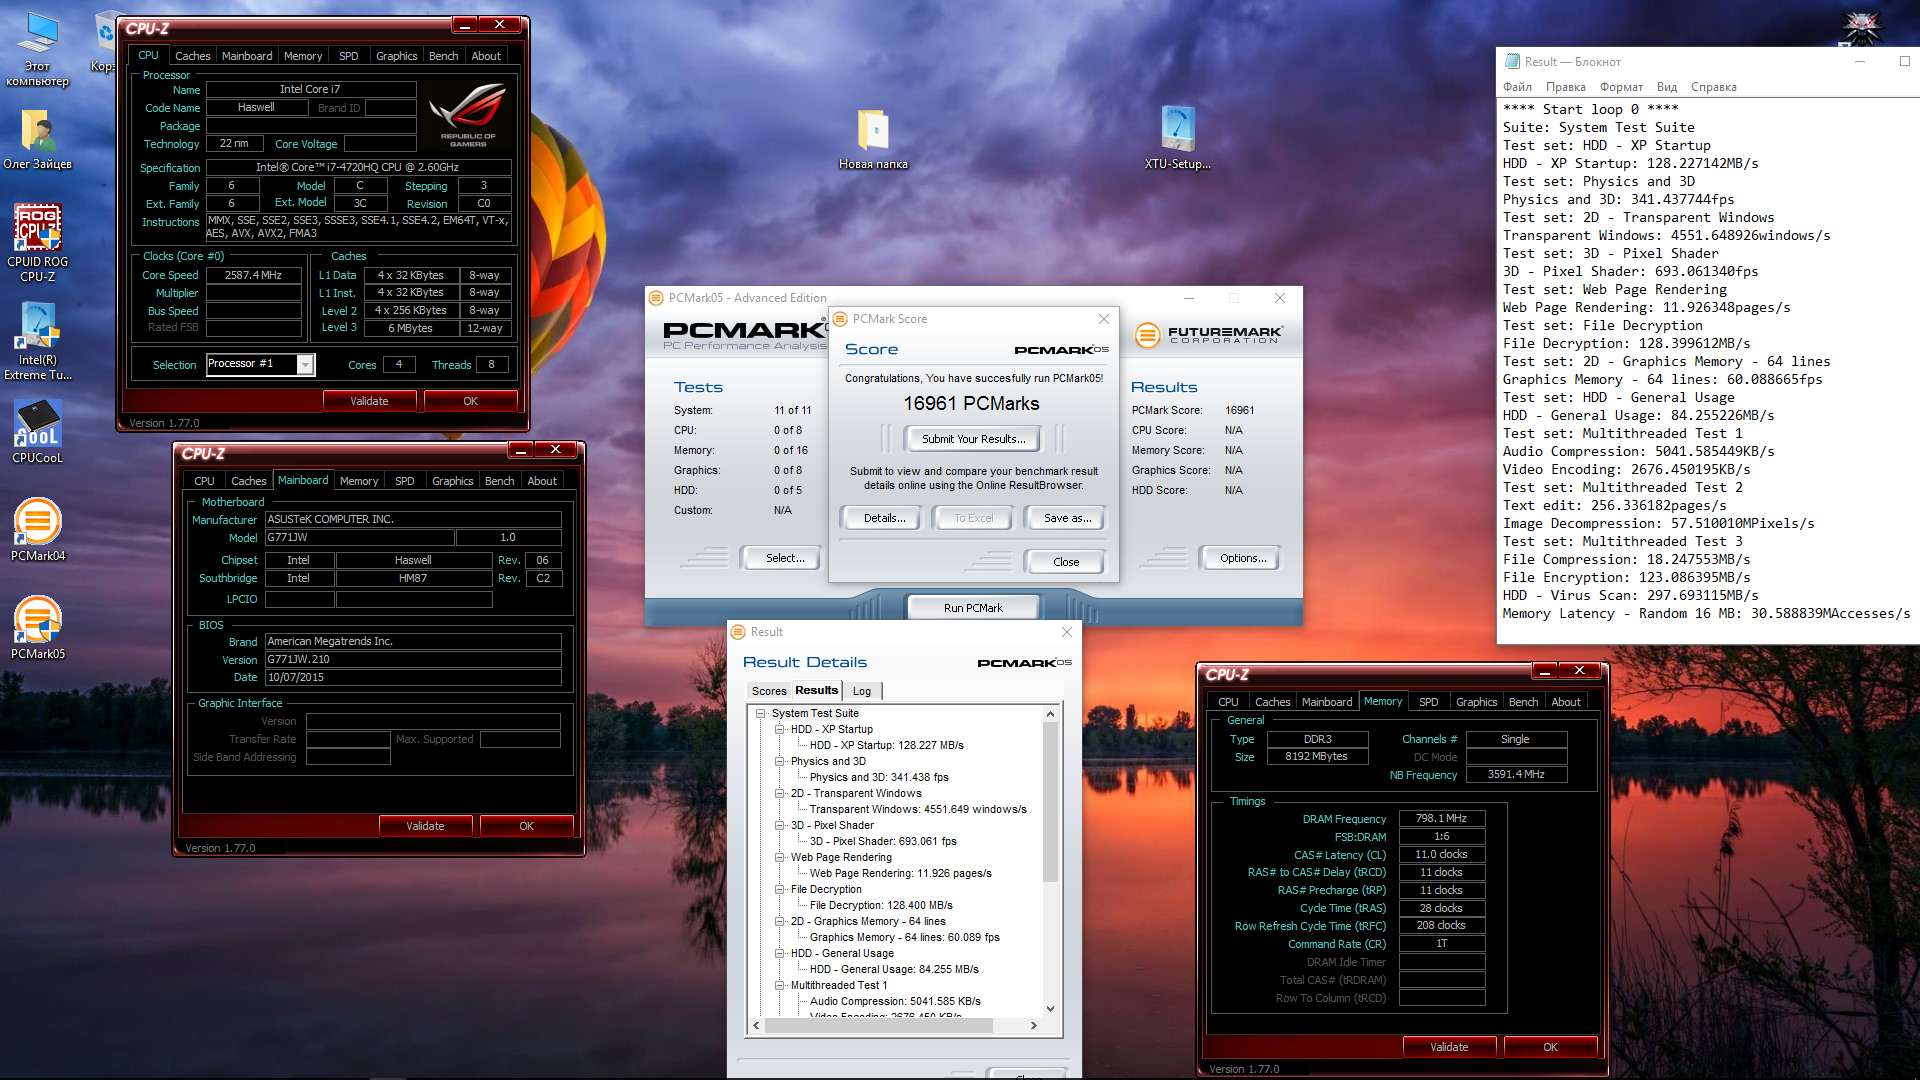Viewport: 1920px width, 1080px height.
Task: Collapse the HDD - XP Startup node
Action: click(x=780, y=730)
